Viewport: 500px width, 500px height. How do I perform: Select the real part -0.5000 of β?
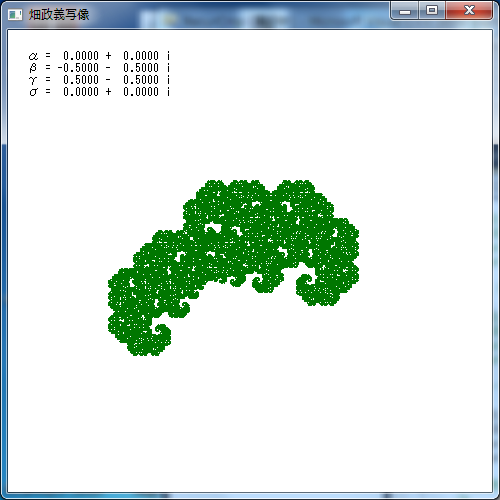[78, 68]
